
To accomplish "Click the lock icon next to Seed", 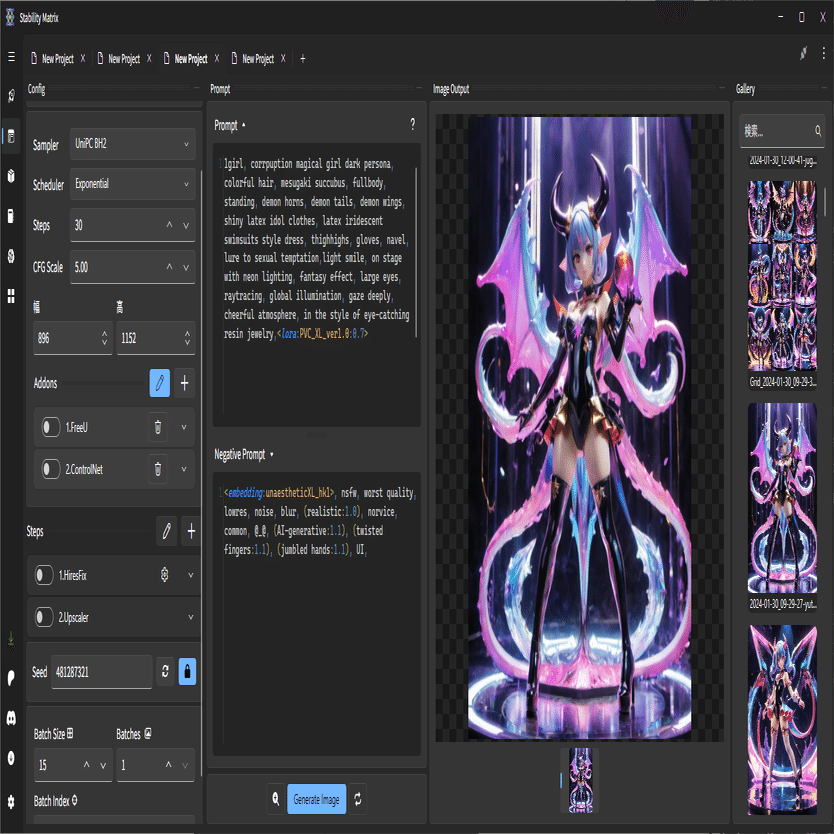I will tap(187, 671).
